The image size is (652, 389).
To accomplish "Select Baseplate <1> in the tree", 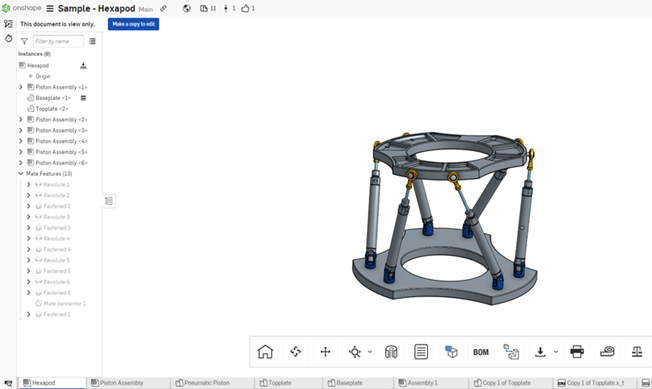I will tap(53, 98).
